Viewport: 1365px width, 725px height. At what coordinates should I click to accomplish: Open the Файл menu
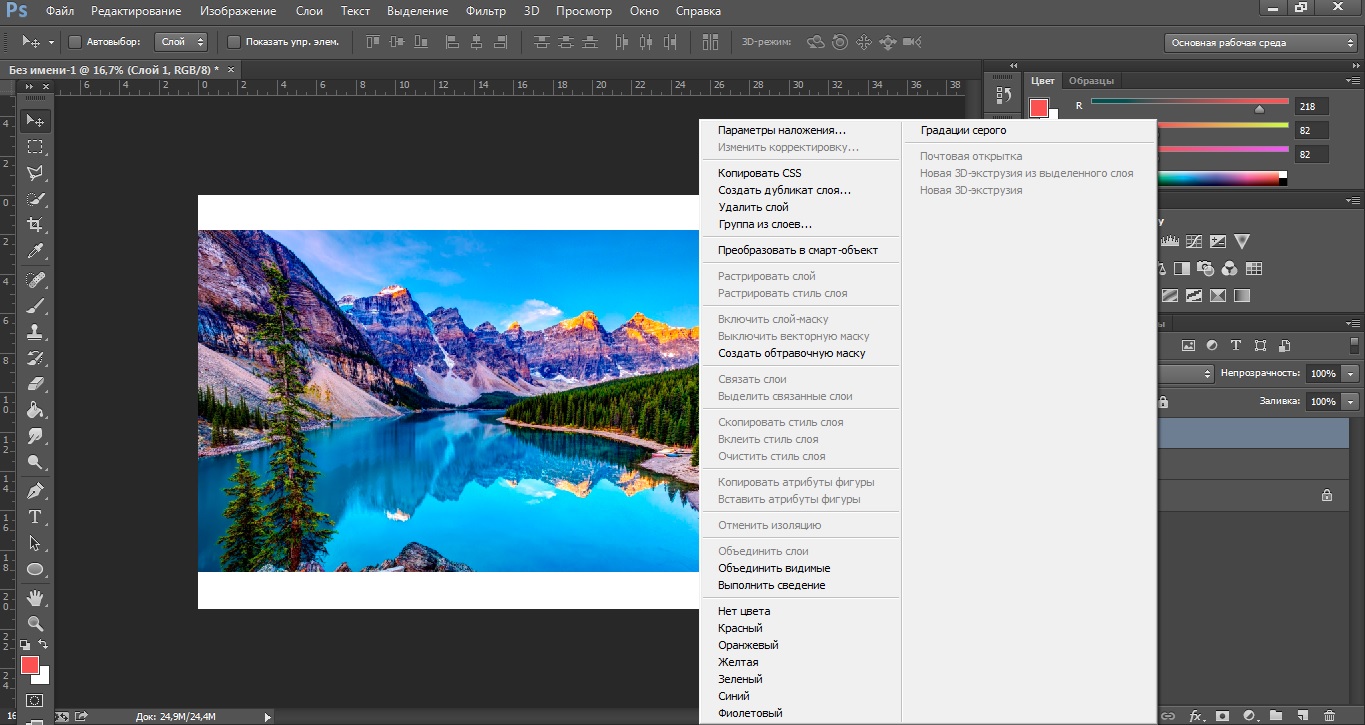(x=60, y=11)
